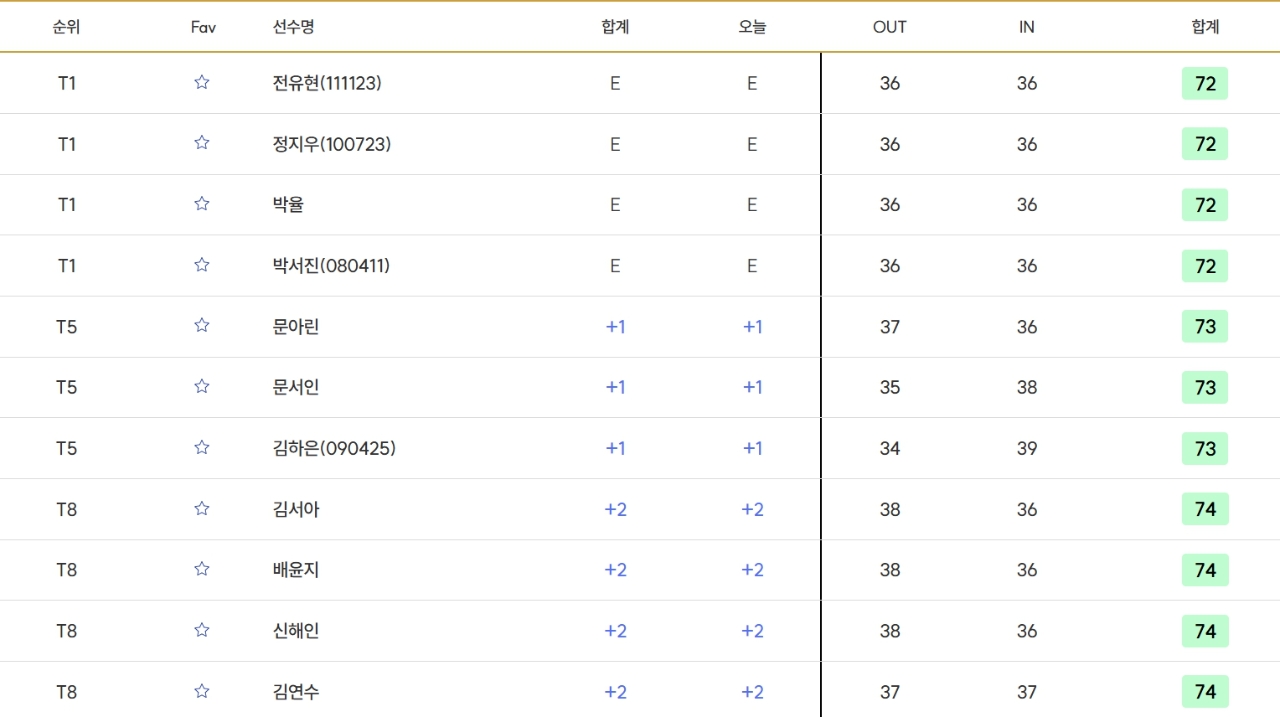Star the player 배윤지
The width and height of the screenshot is (1280, 717).
pos(202,570)
